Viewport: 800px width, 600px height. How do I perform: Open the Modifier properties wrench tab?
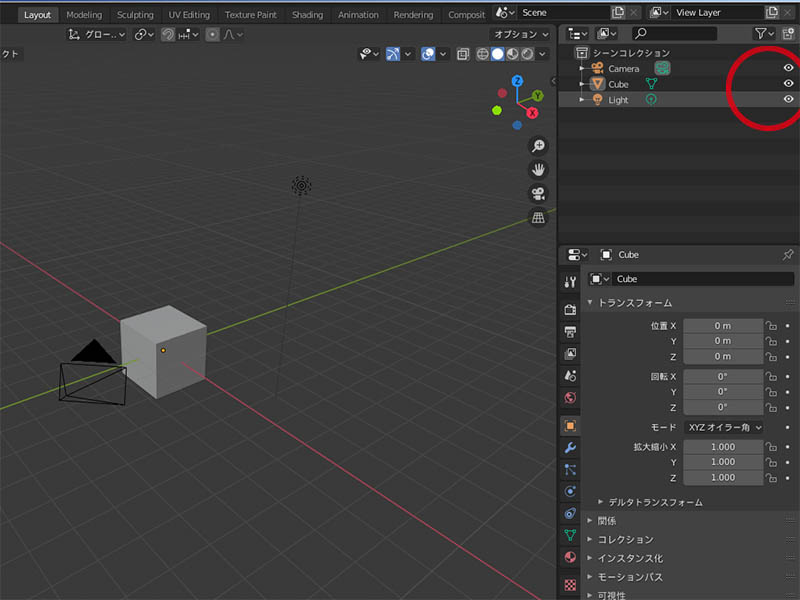[x=570, y=447]
